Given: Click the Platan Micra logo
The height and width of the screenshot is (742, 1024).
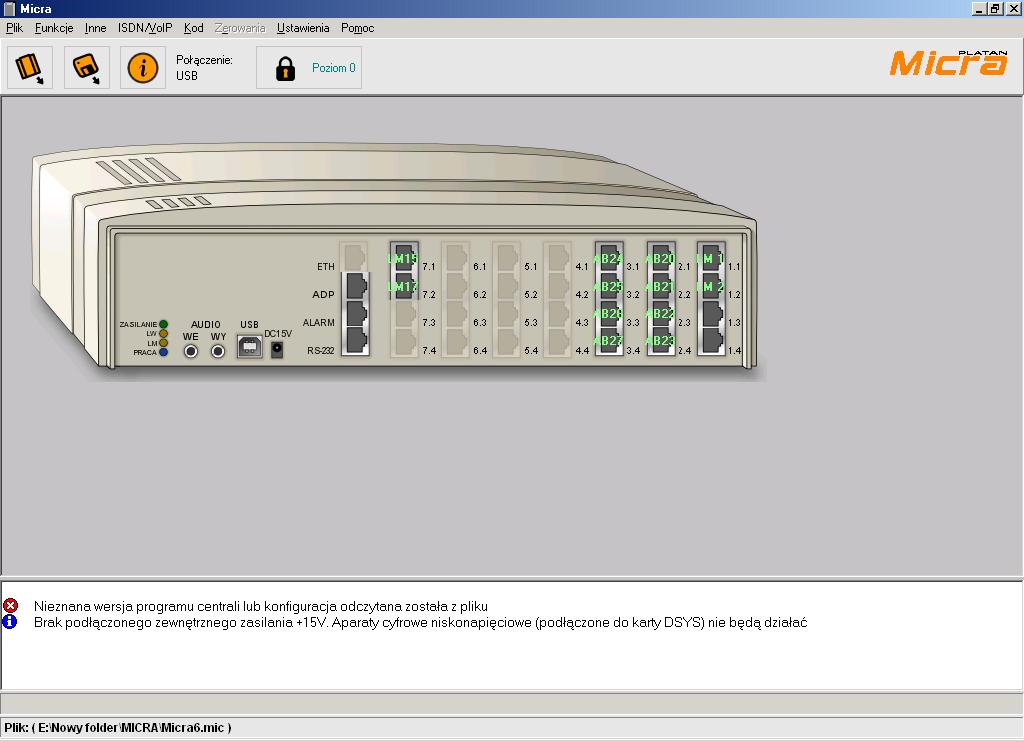Looking at the screenshot, I should [948, 63].
